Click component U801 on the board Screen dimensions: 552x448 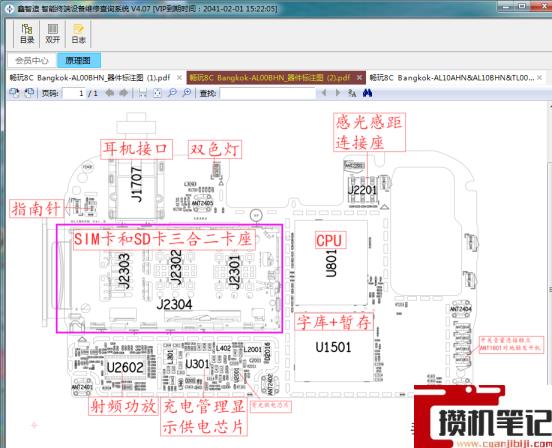tap(331, 264)
